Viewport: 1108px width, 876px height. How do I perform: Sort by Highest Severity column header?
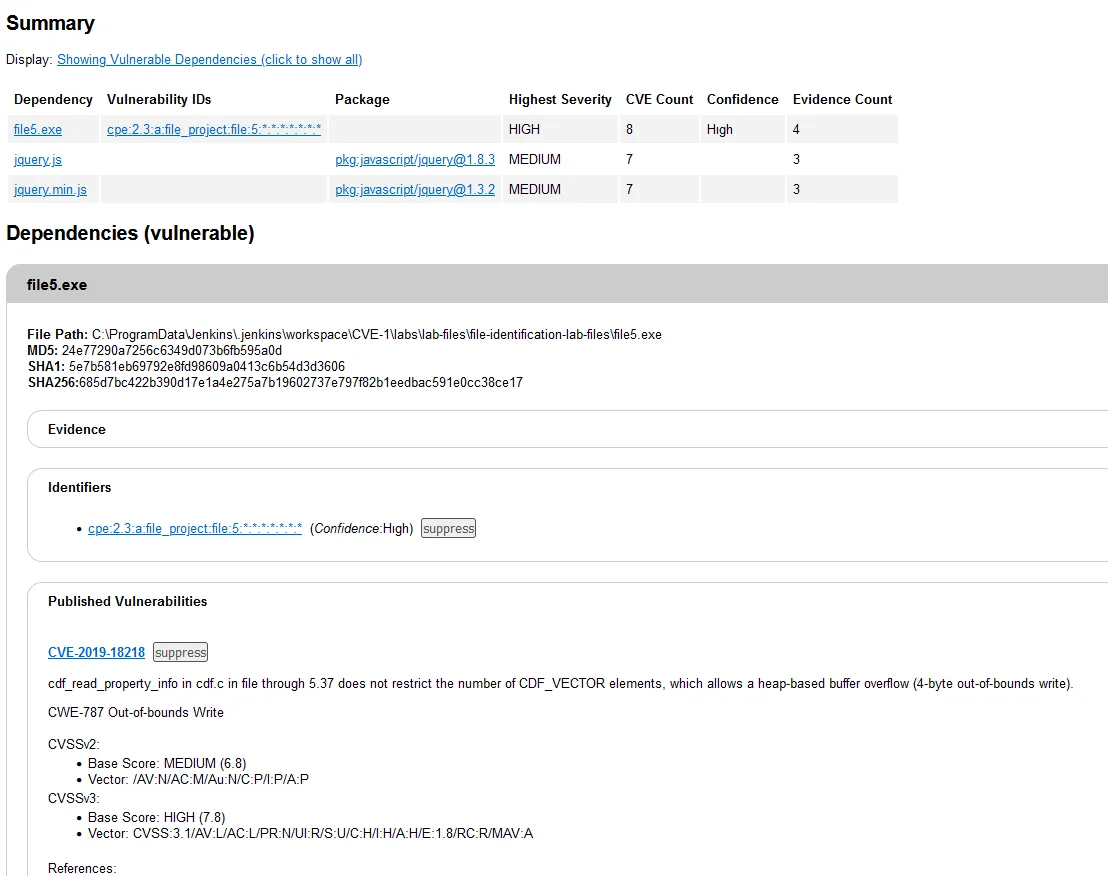pyautogui.click(x=560, y=100)
